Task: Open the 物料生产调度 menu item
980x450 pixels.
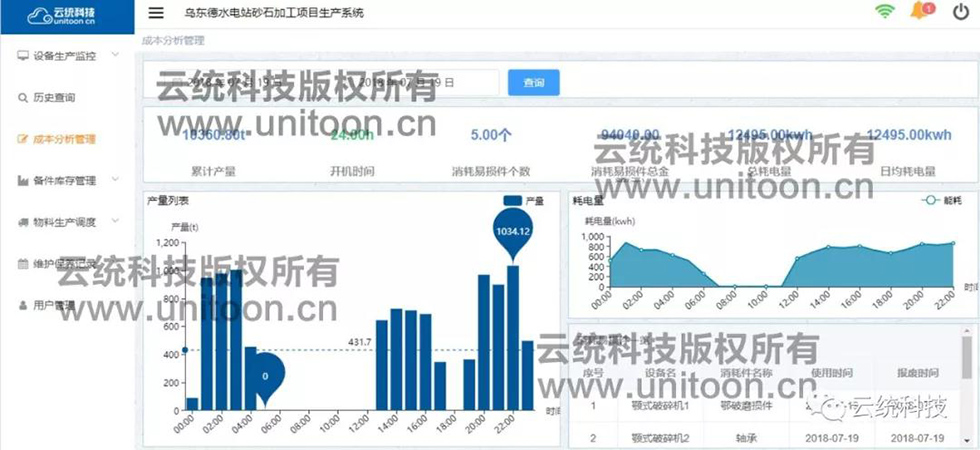Action: (x=64, y=222)
